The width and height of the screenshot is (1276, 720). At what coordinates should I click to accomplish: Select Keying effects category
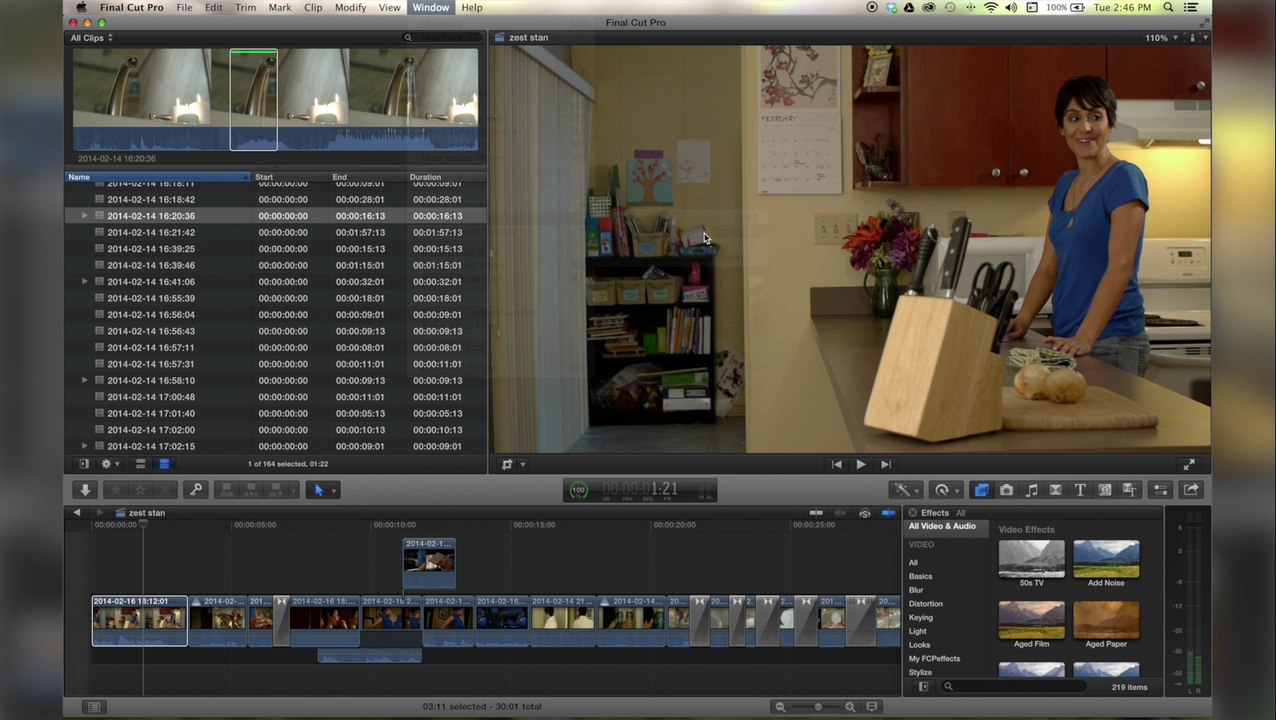pos(920,618)
